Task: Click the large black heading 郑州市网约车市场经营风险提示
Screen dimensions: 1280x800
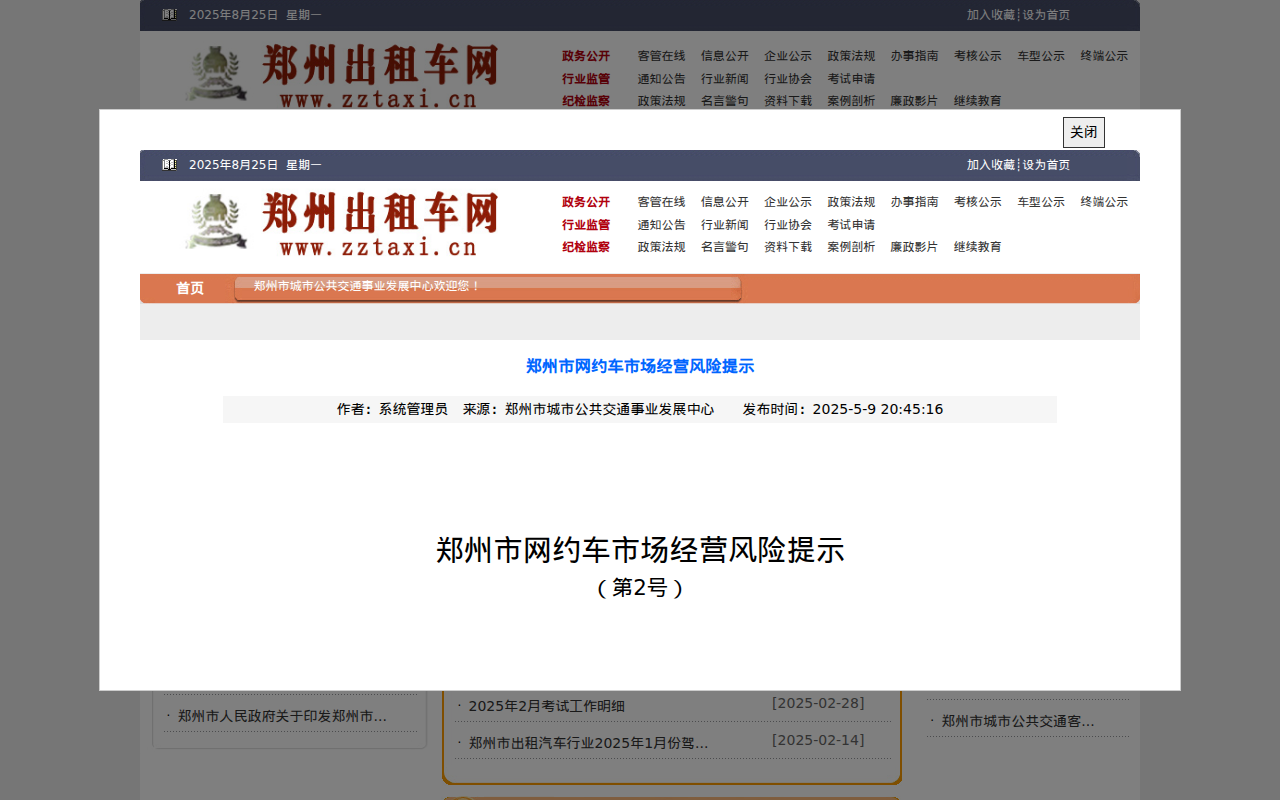Action: point(640,550)
